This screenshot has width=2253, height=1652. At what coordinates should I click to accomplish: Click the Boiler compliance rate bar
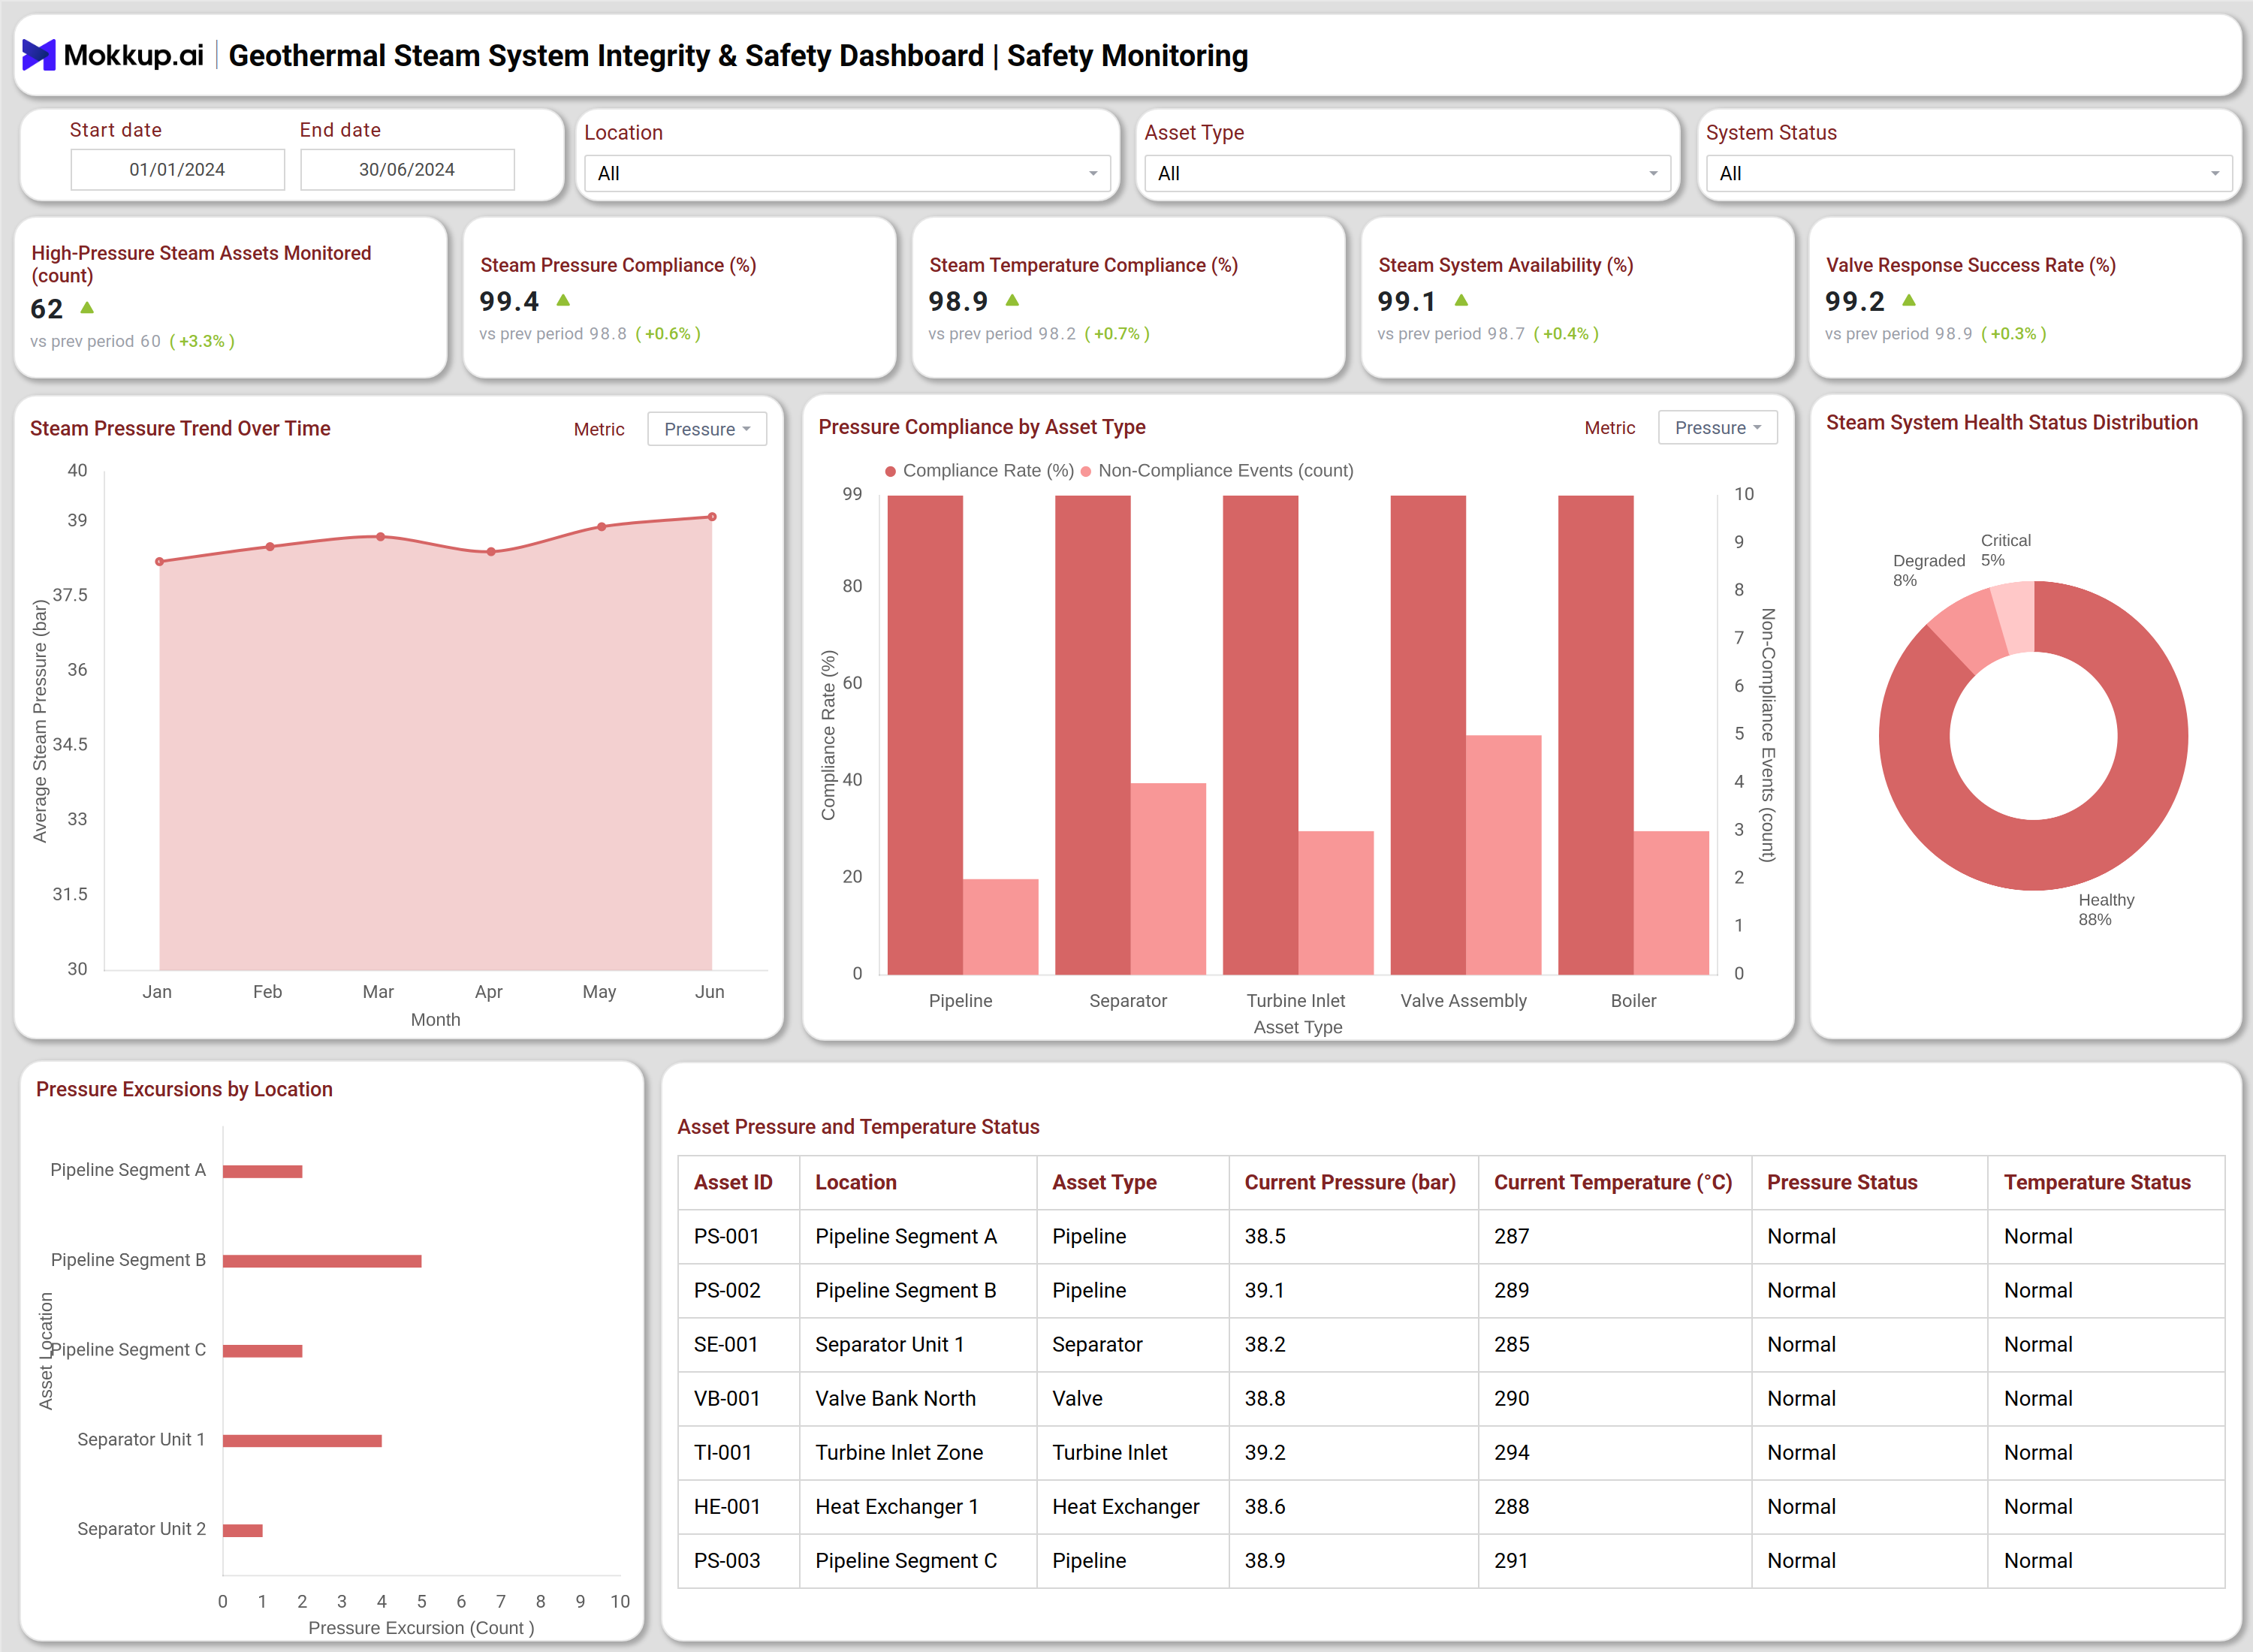pos(1596,735)
